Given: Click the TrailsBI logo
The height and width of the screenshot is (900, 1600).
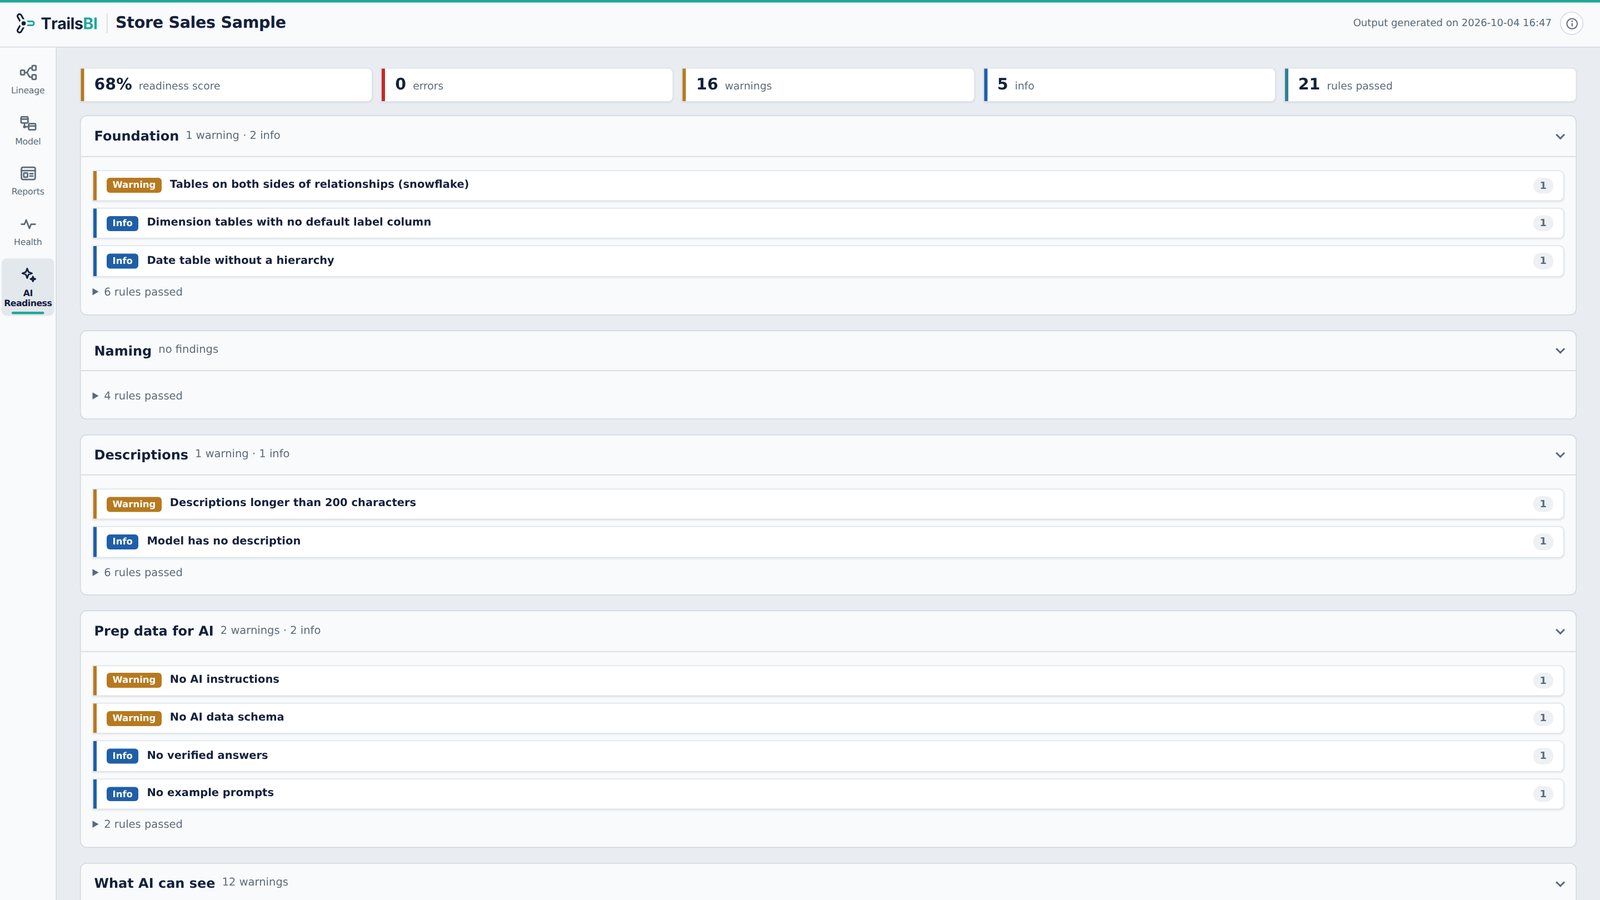Looking at the screenshot, I should (x=57, y=23).
